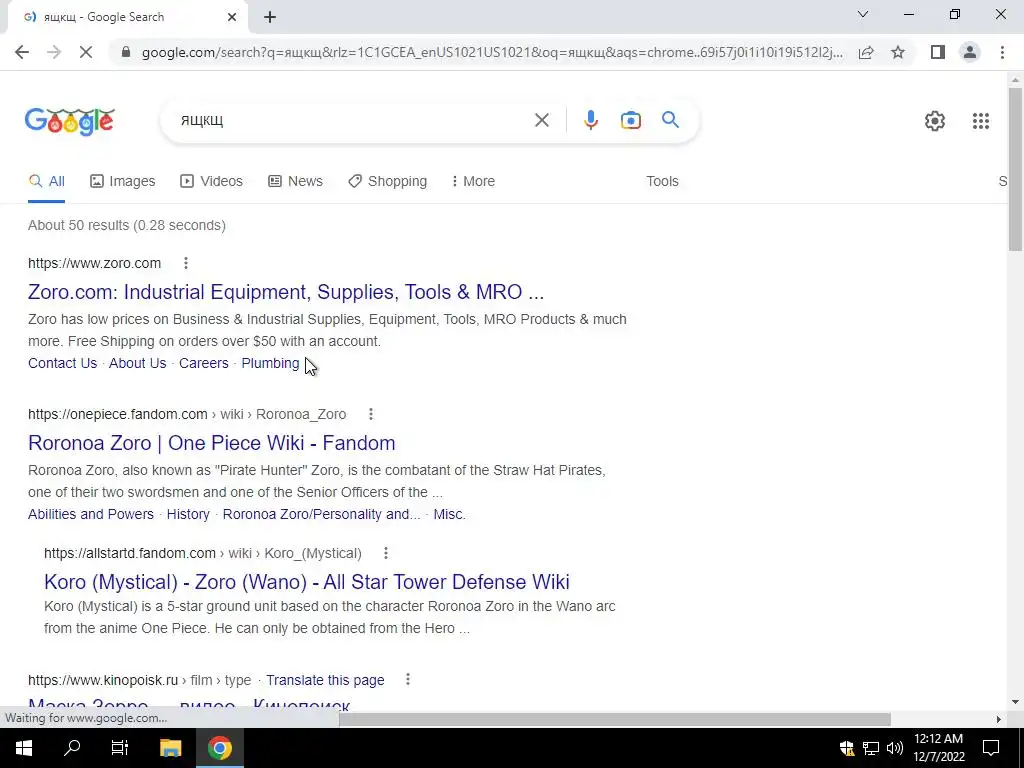Open the Windows Start menu
The image size is (1024, 768).
point(24,748)
